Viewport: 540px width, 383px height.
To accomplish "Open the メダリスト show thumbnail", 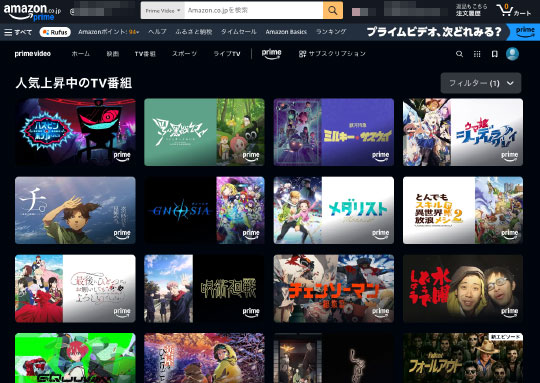I will [x=334, y=210].
